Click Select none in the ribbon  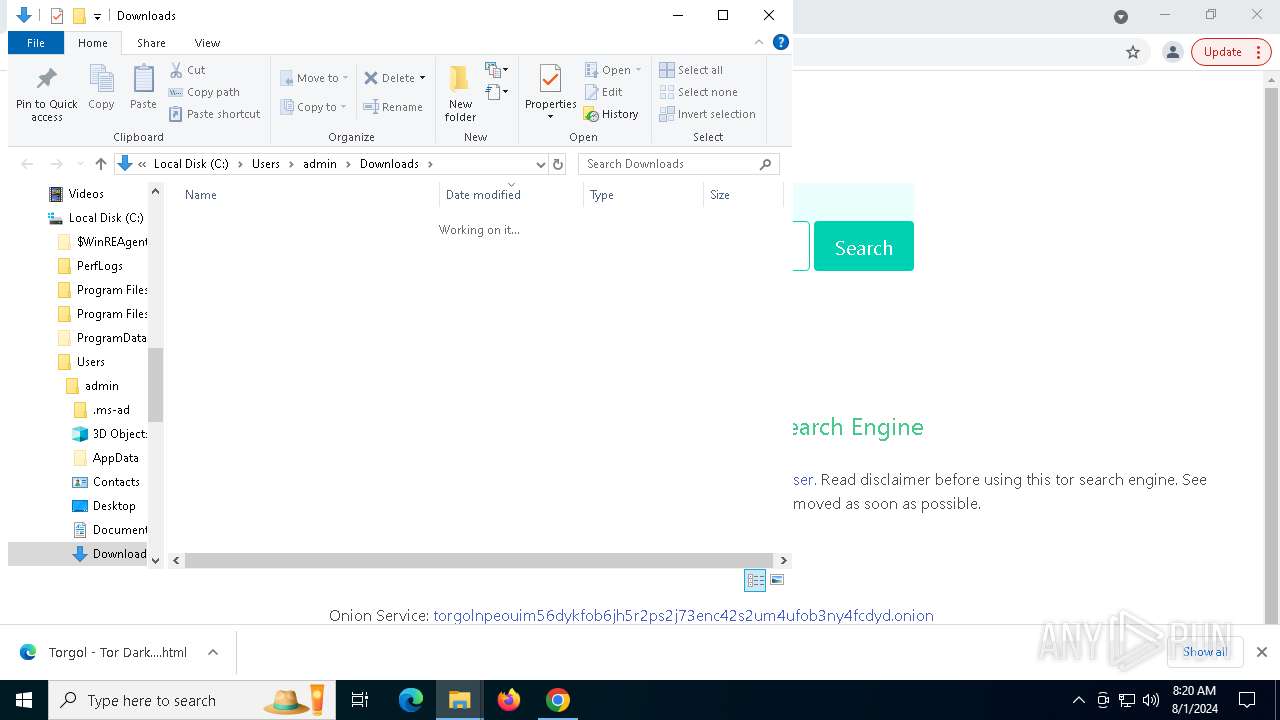click(x=698, y=92)
